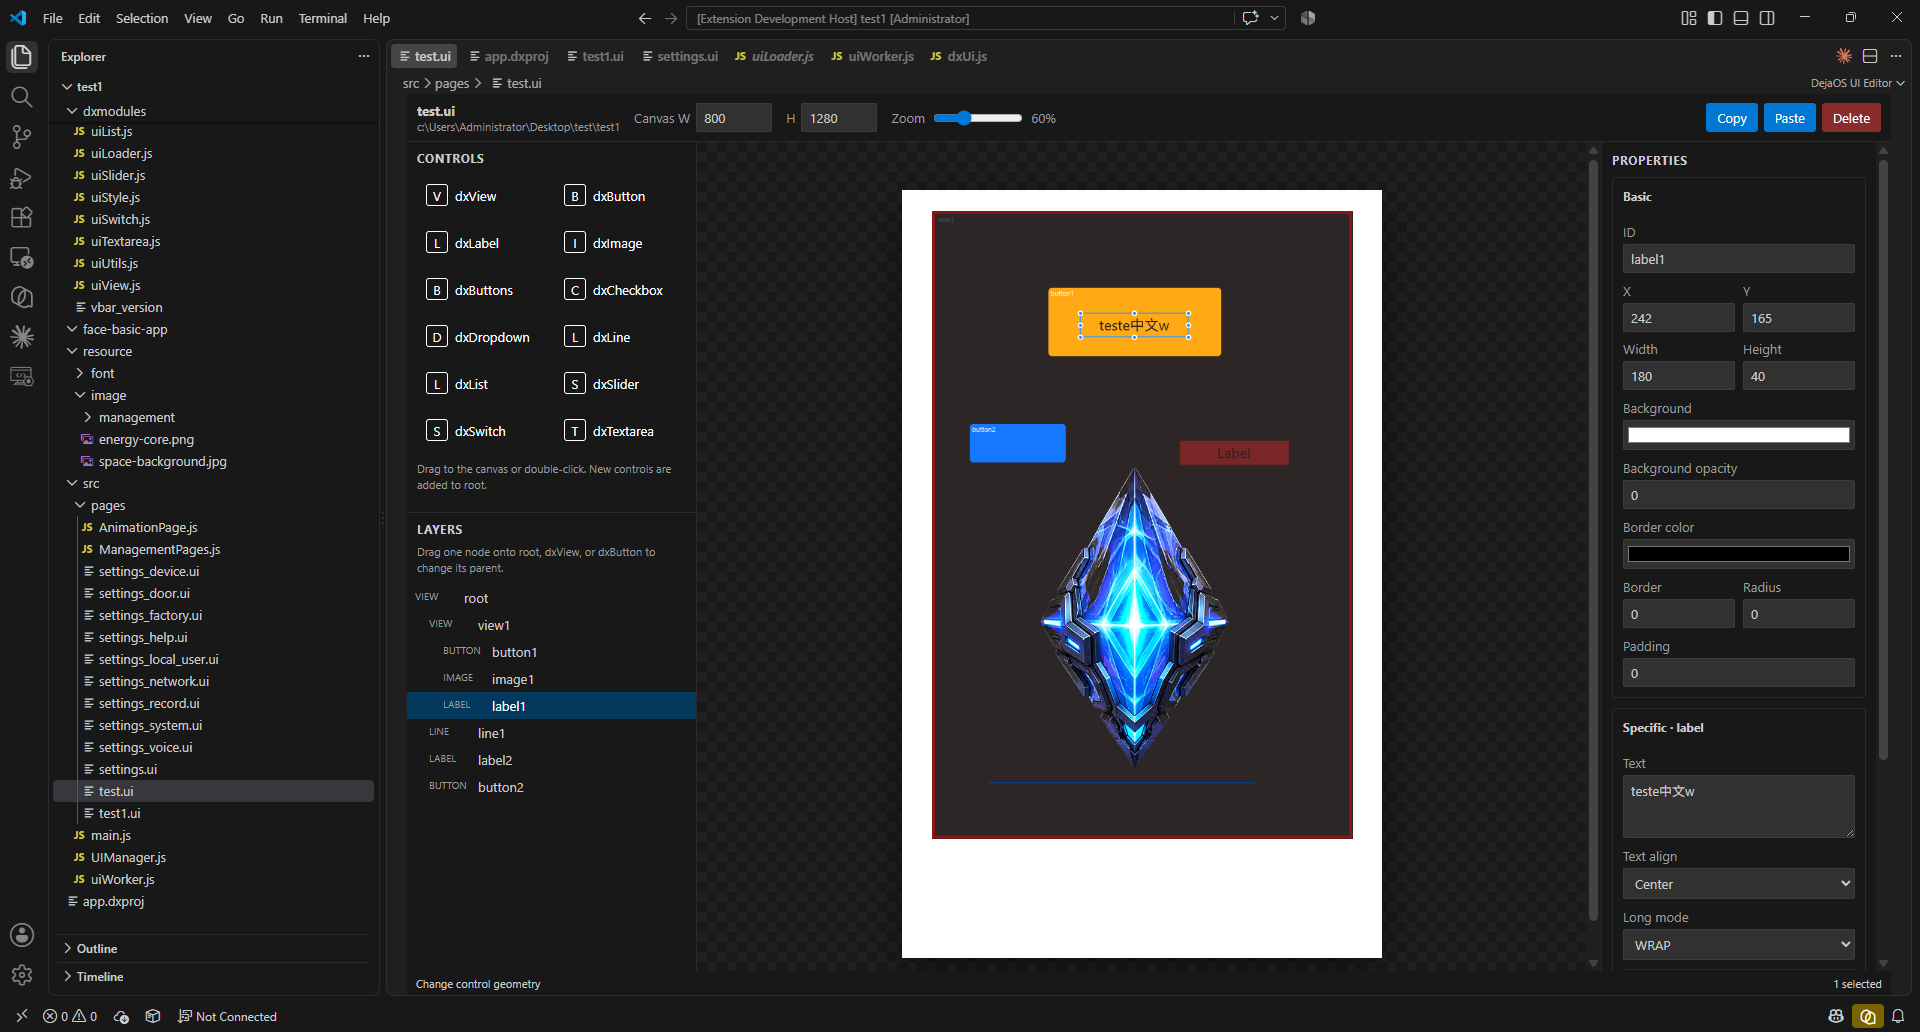Open Text align Center dropdown
Screen dimensions: 1920x1032
pyautogui.click(x=1738, y=884)
